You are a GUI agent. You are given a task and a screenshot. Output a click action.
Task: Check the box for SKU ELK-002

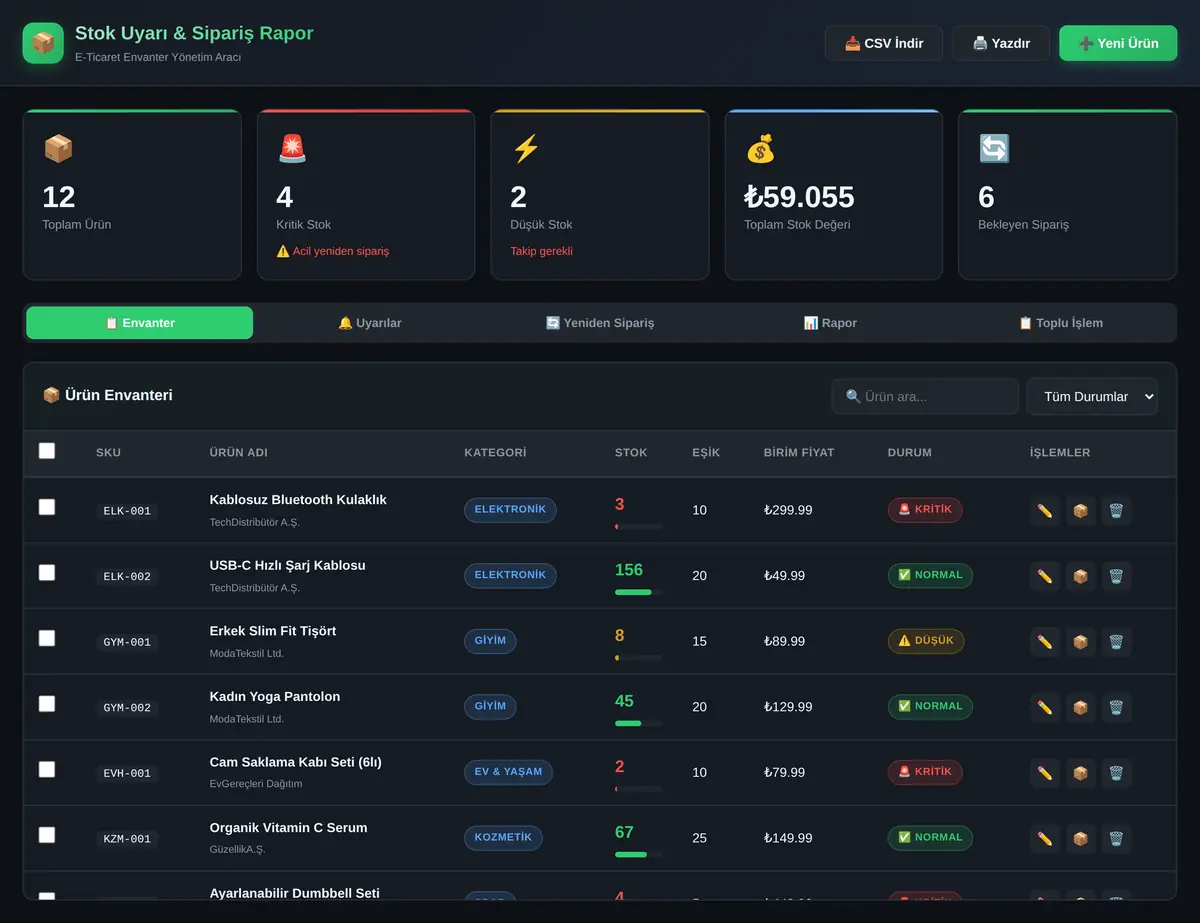[x=47, y=573]
